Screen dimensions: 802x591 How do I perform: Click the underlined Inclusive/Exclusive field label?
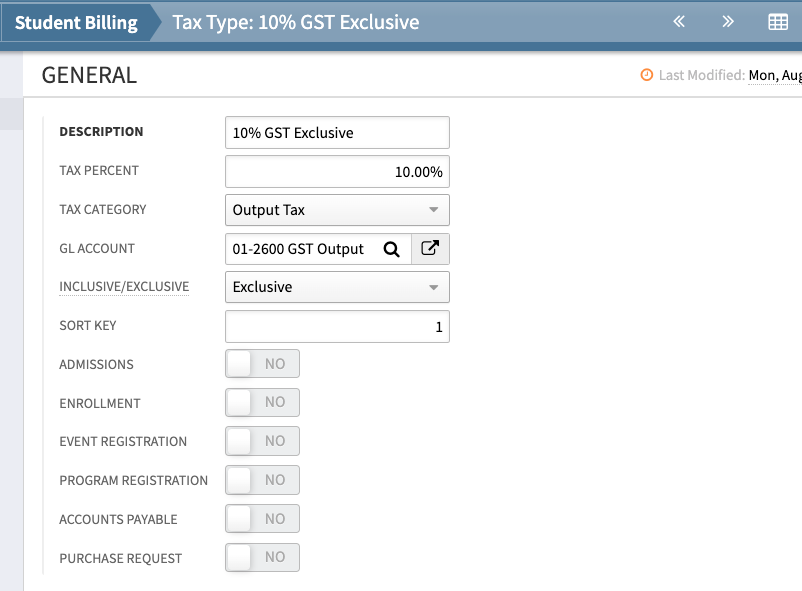click(123, 287)
